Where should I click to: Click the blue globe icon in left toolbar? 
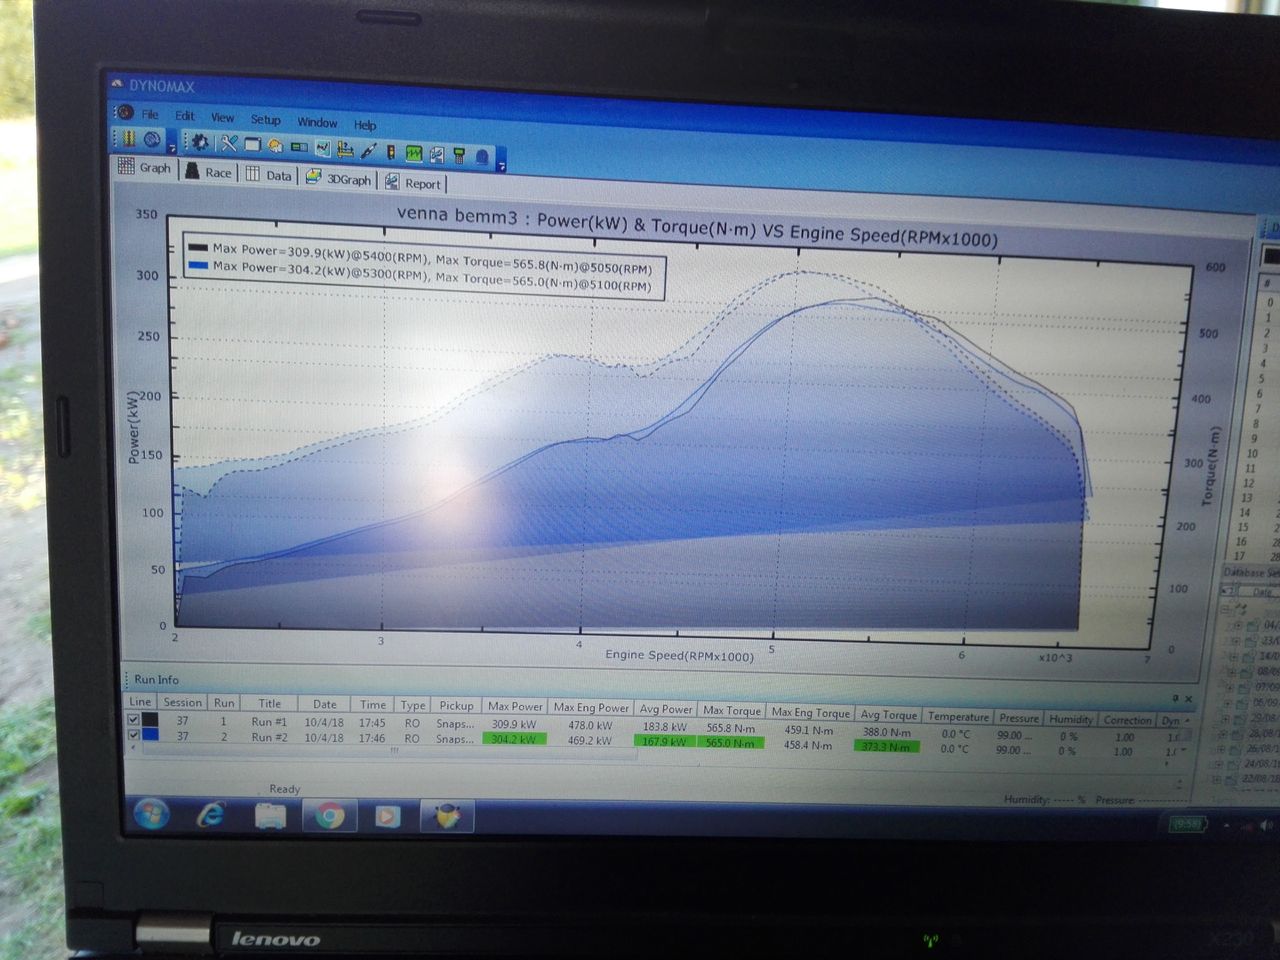[x=152, y=139]
